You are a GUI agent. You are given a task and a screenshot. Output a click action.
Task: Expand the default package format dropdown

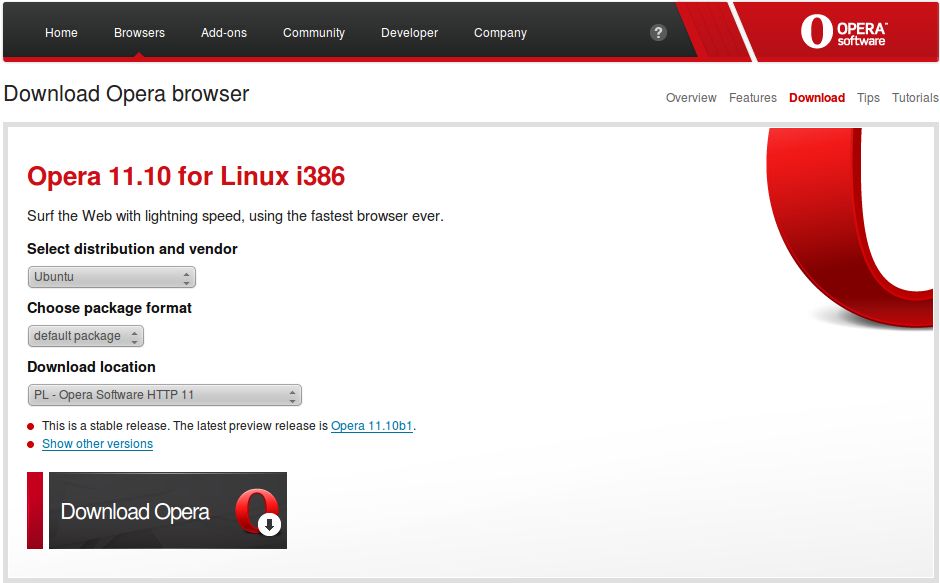click(x=86, y=336)
